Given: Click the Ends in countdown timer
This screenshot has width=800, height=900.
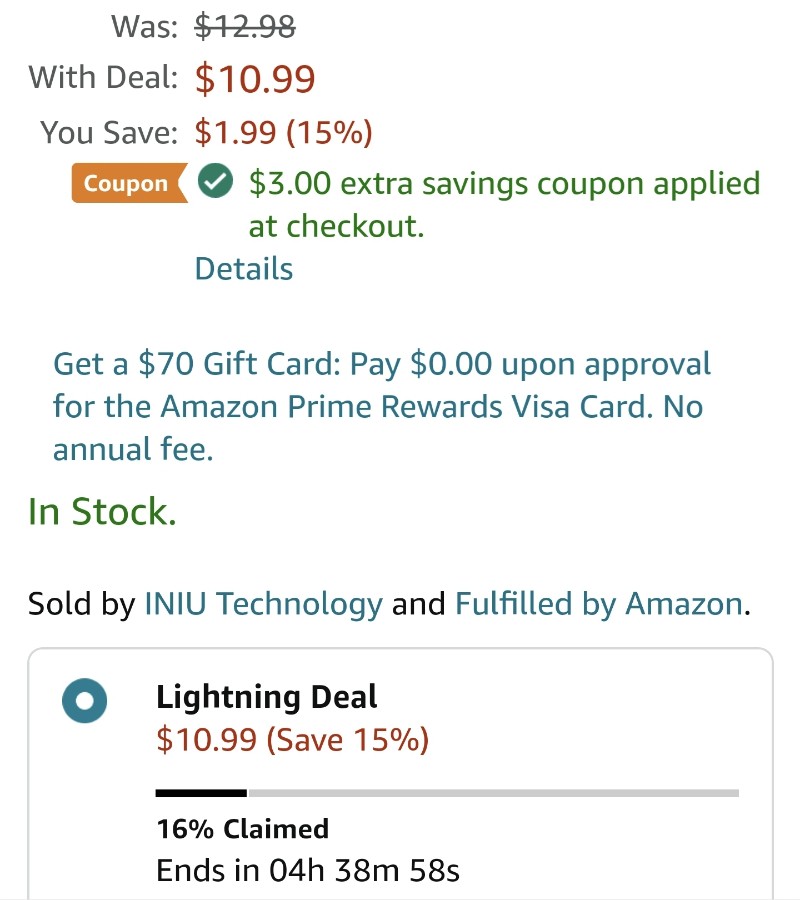Looking at the screenshot, I should coord(308,870).
